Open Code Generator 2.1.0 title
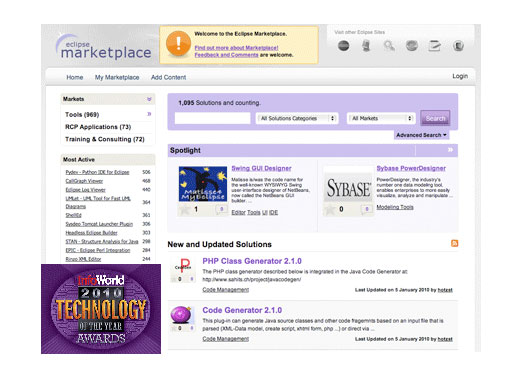The height and width of the screenshot is (378, 522). tap(242, 310)
